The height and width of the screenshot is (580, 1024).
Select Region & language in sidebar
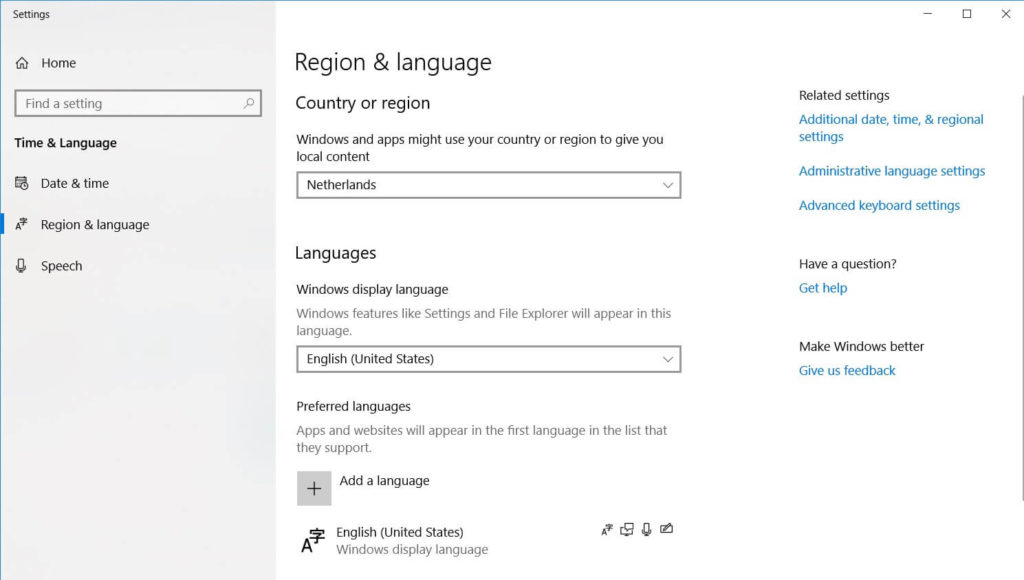[x=94, y=225]
